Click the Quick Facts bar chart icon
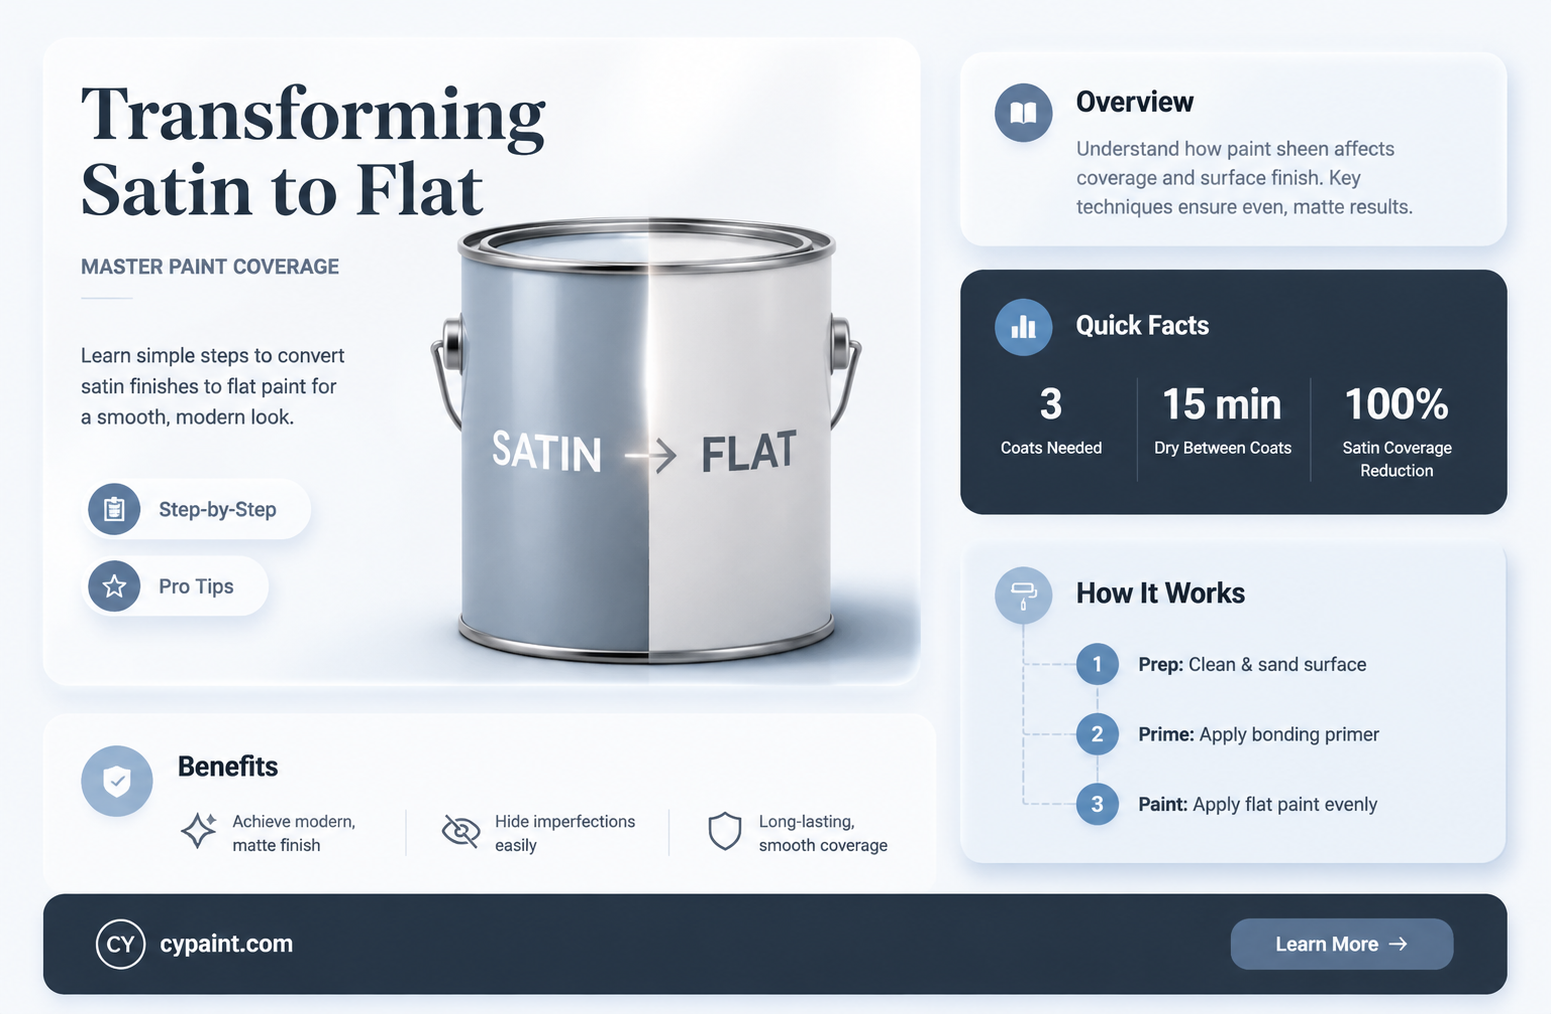Screen dimensions: 1551x1014 pyautogui.click(x=1023, y=326)
